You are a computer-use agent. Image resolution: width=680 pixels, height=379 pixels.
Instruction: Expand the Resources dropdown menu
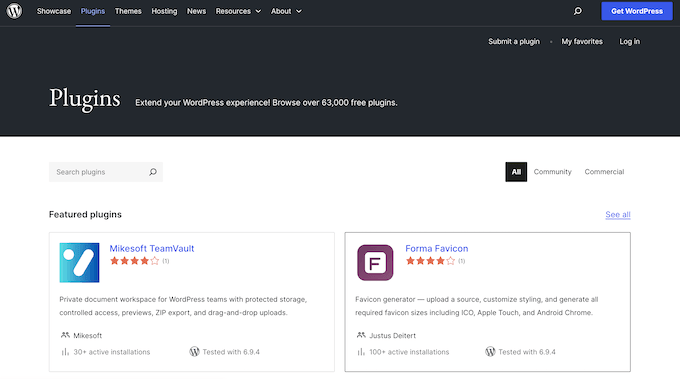click(238, 11)
